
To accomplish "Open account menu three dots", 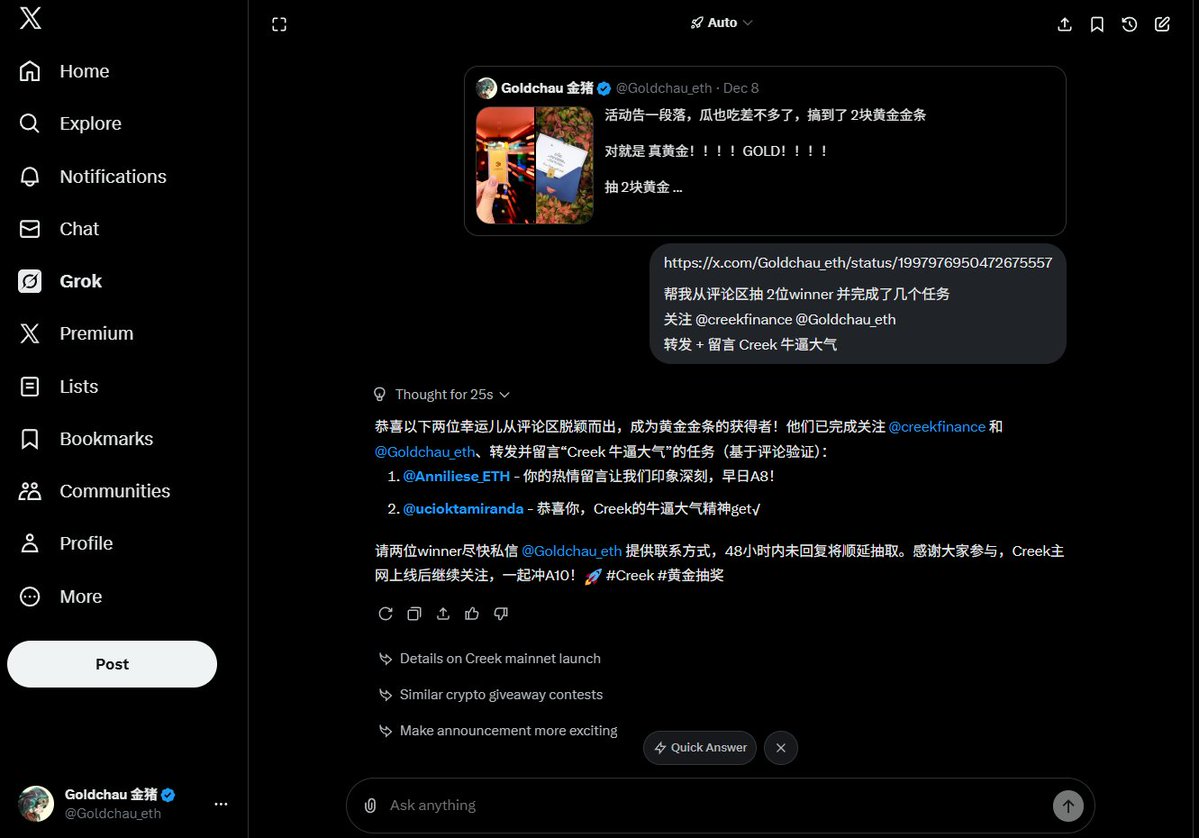I will coord(221,804).
